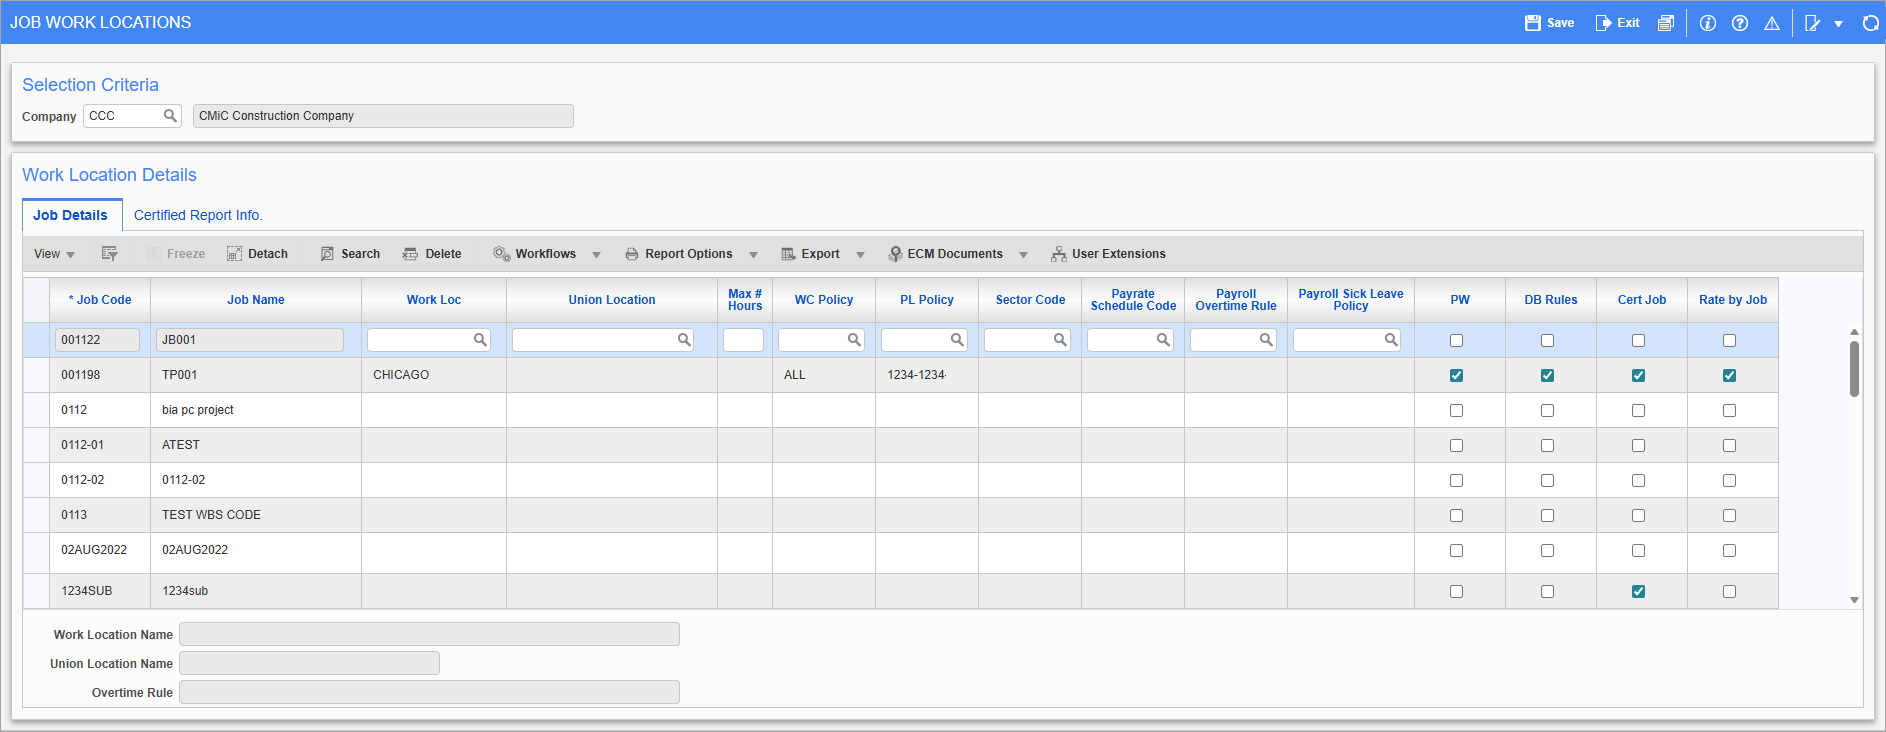Uncheck Cert Job for 1234SUB

1638,592
